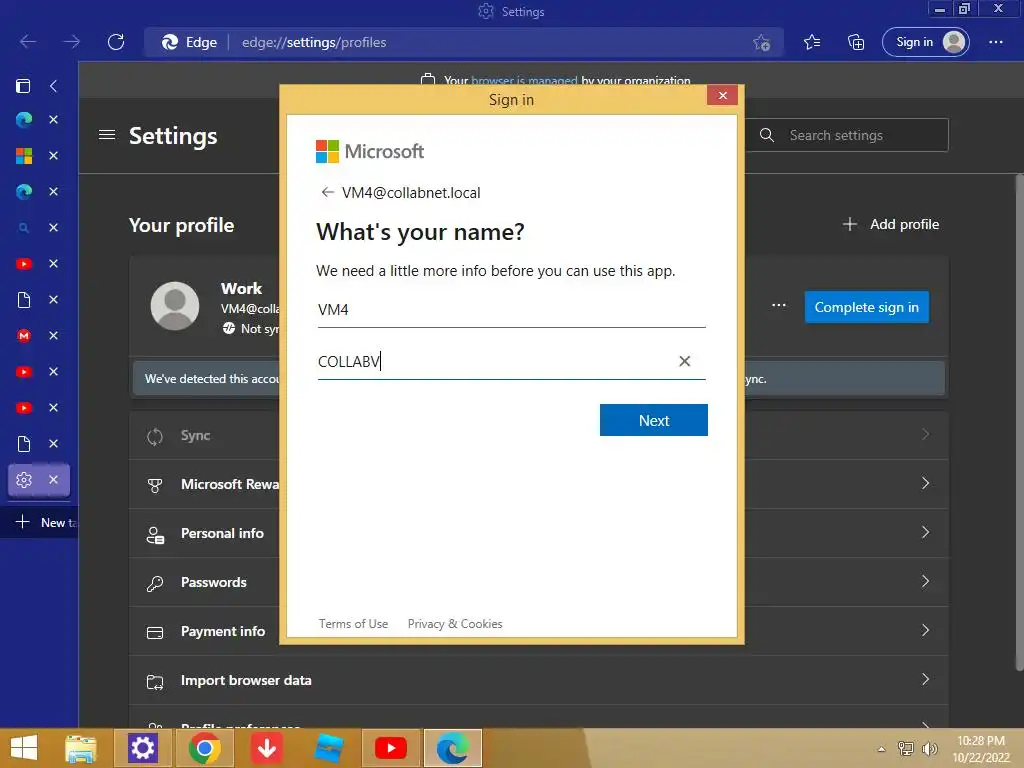Open the Settings and more ellipsis menu
Viewport: 1024px width, 768px height.
click(995, 42)
